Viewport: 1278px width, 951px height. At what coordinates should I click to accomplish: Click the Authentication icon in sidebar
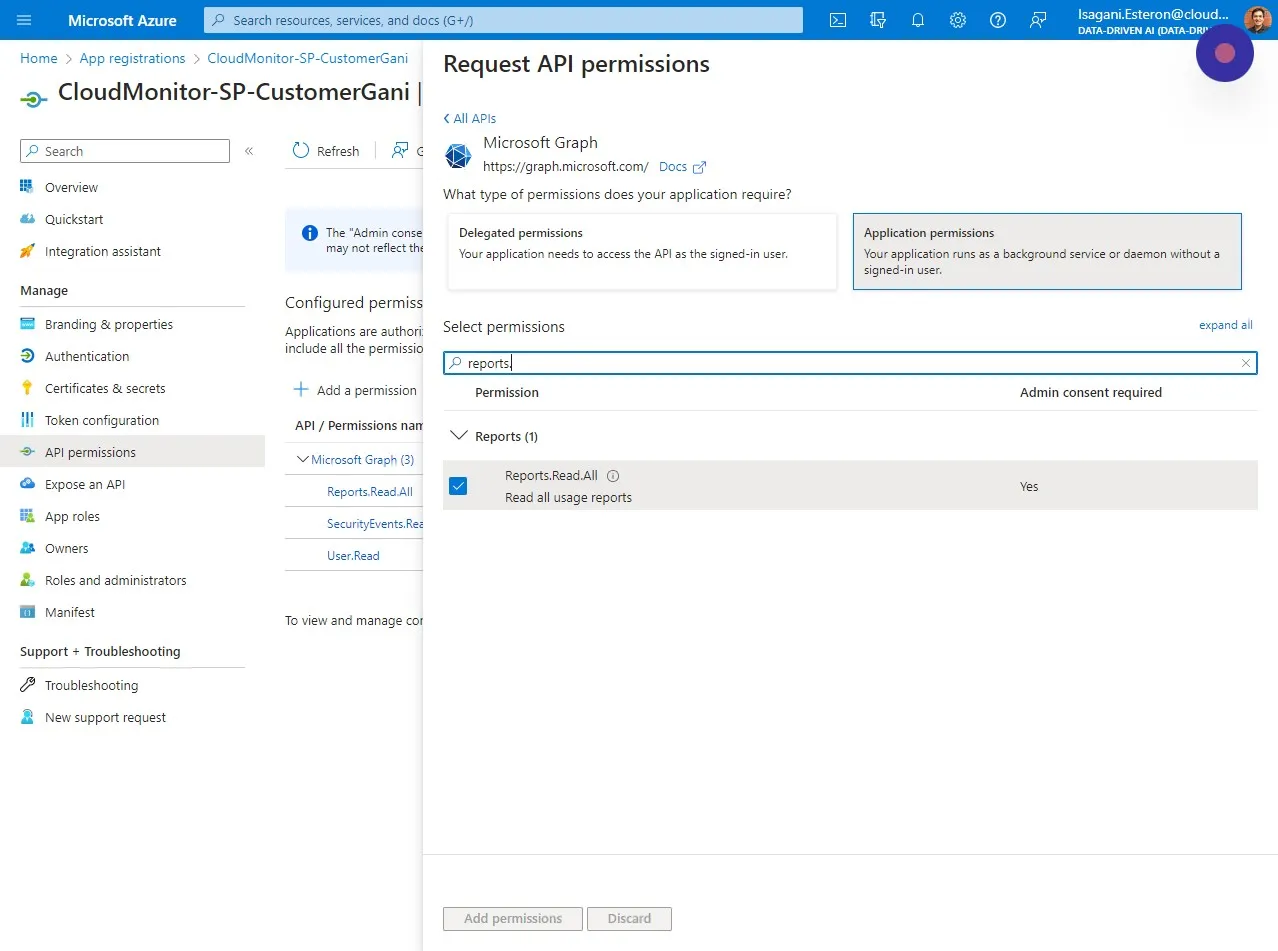click(x=27, y=356)
